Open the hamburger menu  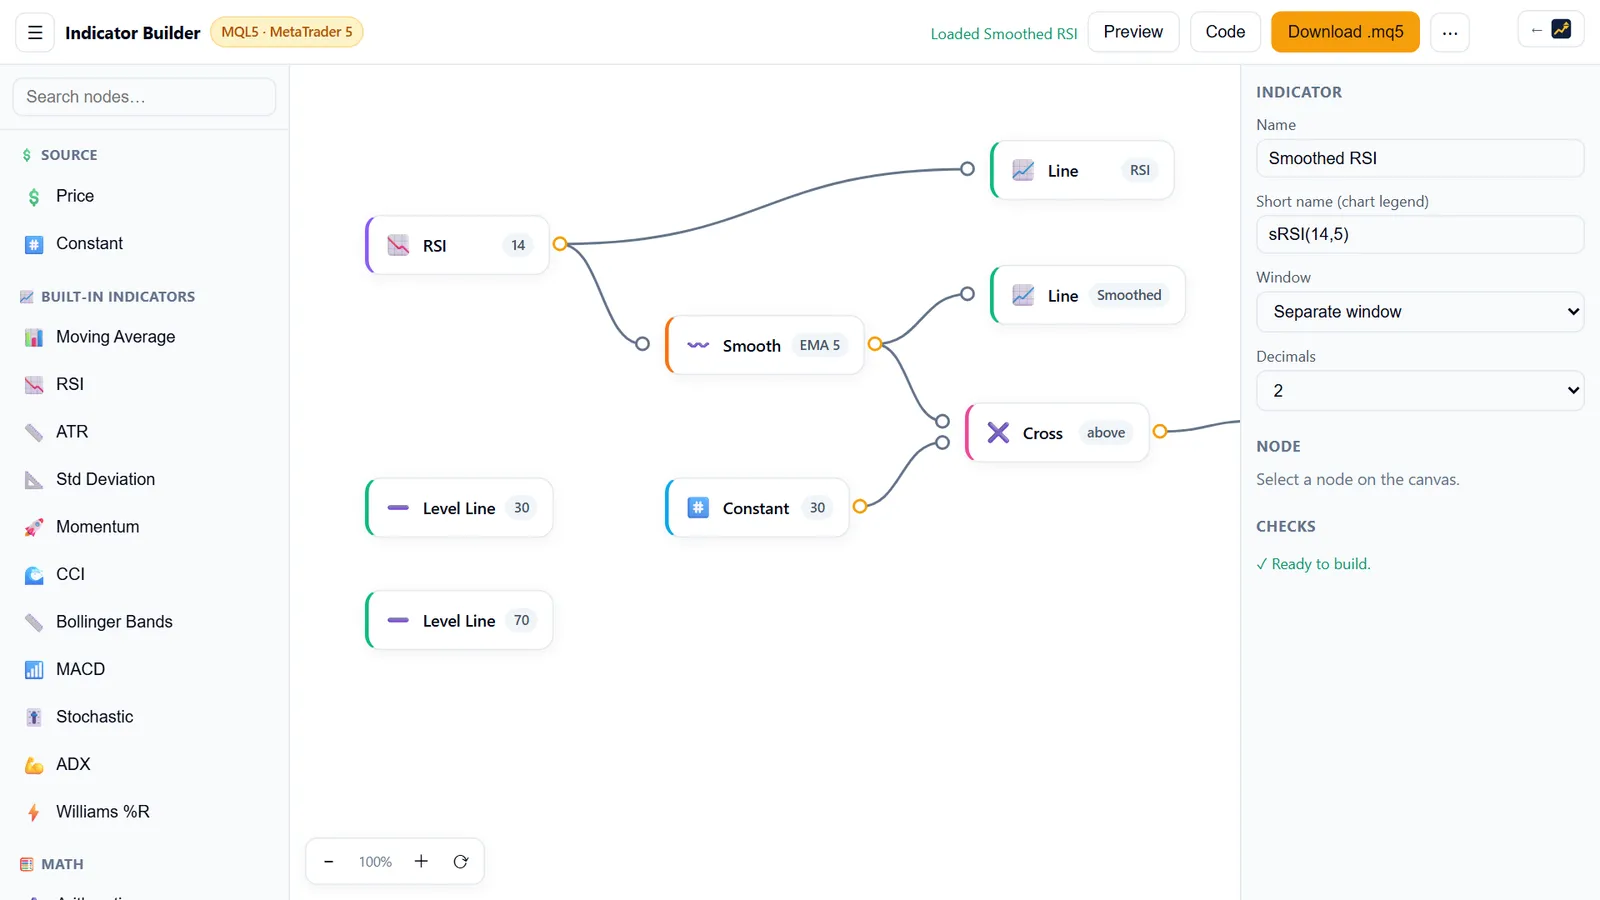[x=35, y=32]
